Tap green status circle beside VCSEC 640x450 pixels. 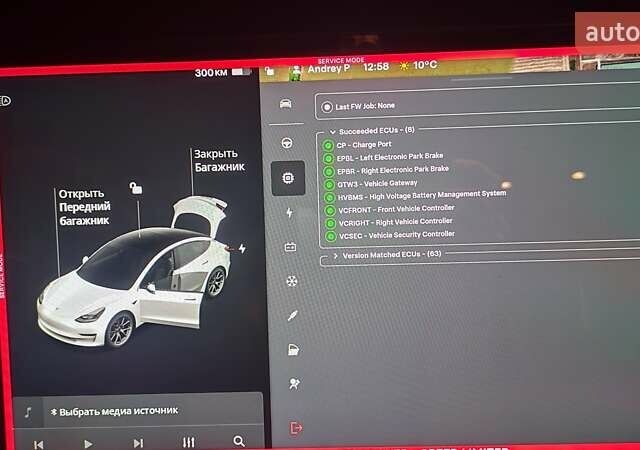click(x=331, y=236)
